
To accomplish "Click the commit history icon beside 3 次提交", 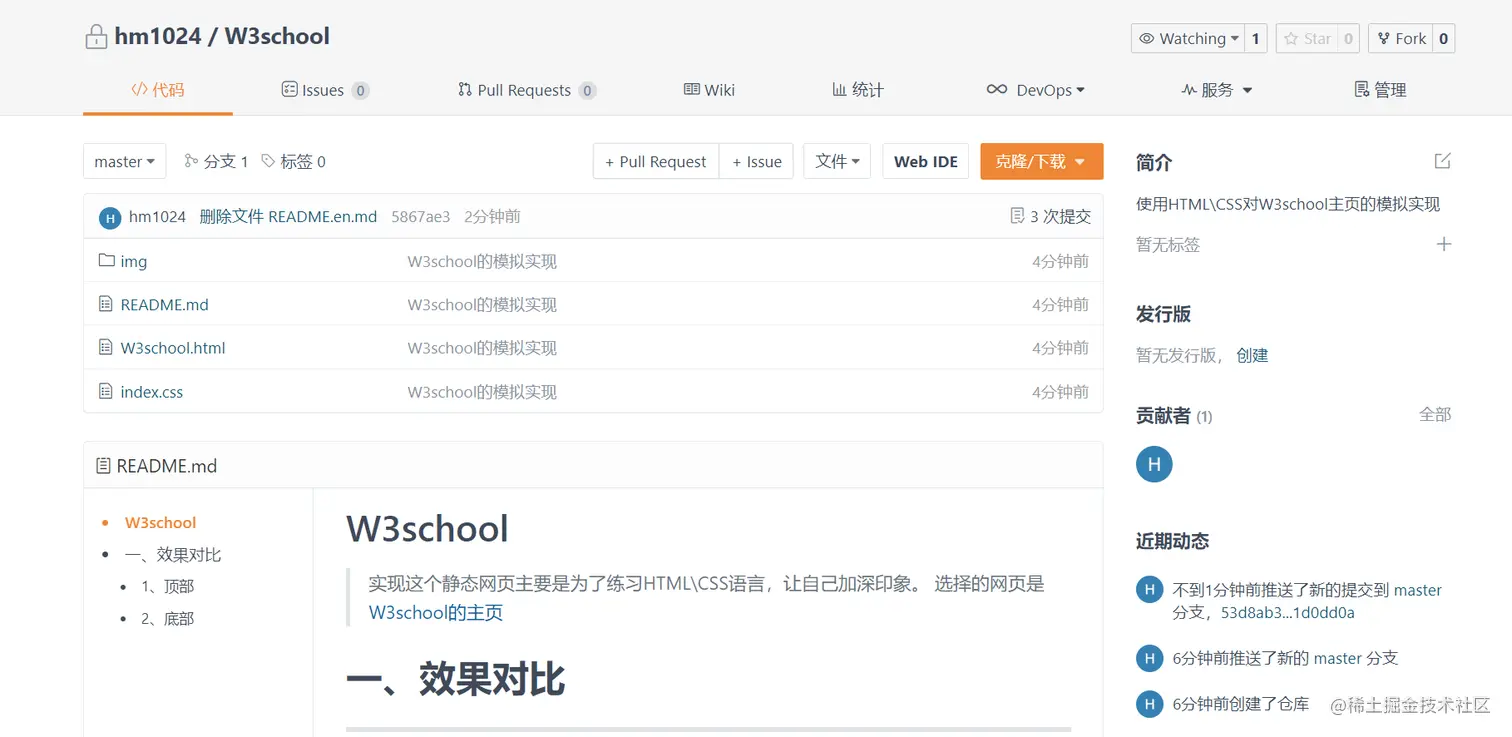I will [1019, 216].
